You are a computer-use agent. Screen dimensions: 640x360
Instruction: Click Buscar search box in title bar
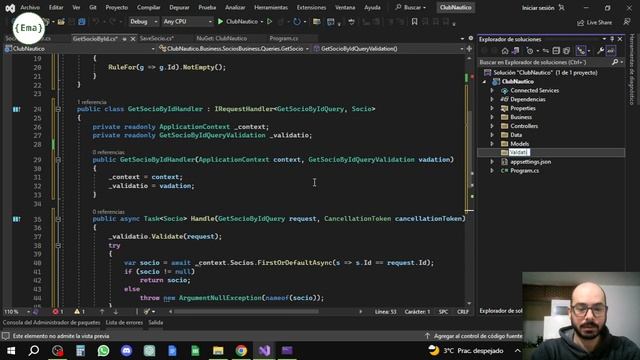(x=411, y=7)
